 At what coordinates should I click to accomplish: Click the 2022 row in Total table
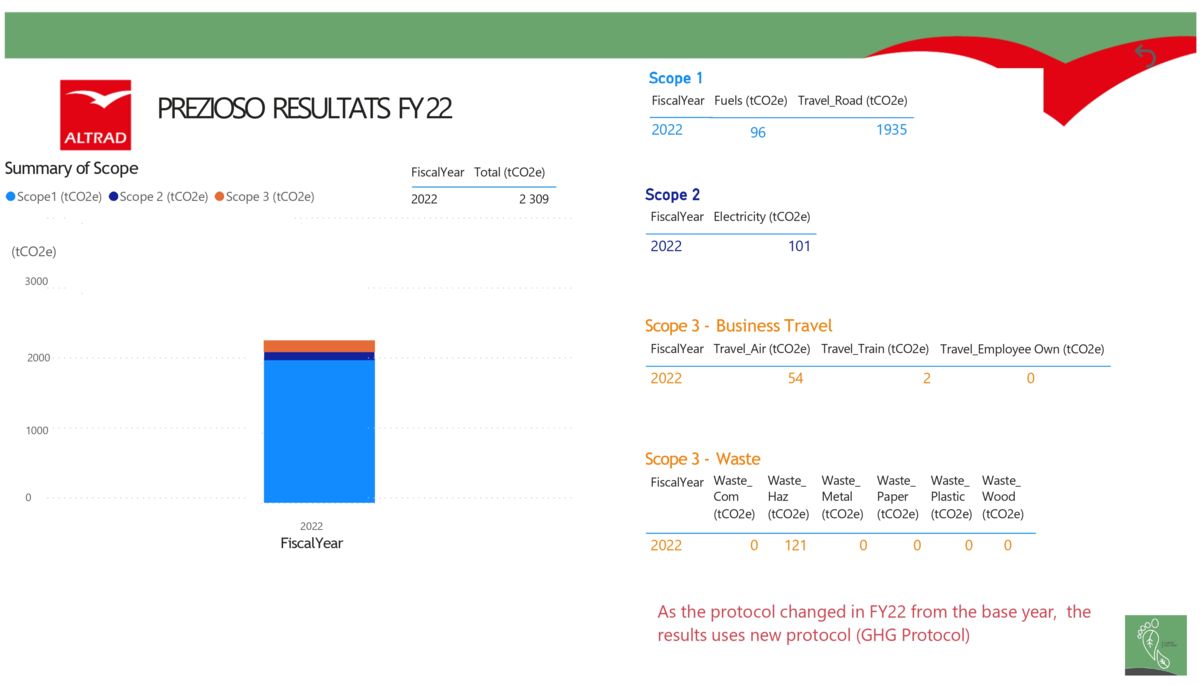pos(483,199)
